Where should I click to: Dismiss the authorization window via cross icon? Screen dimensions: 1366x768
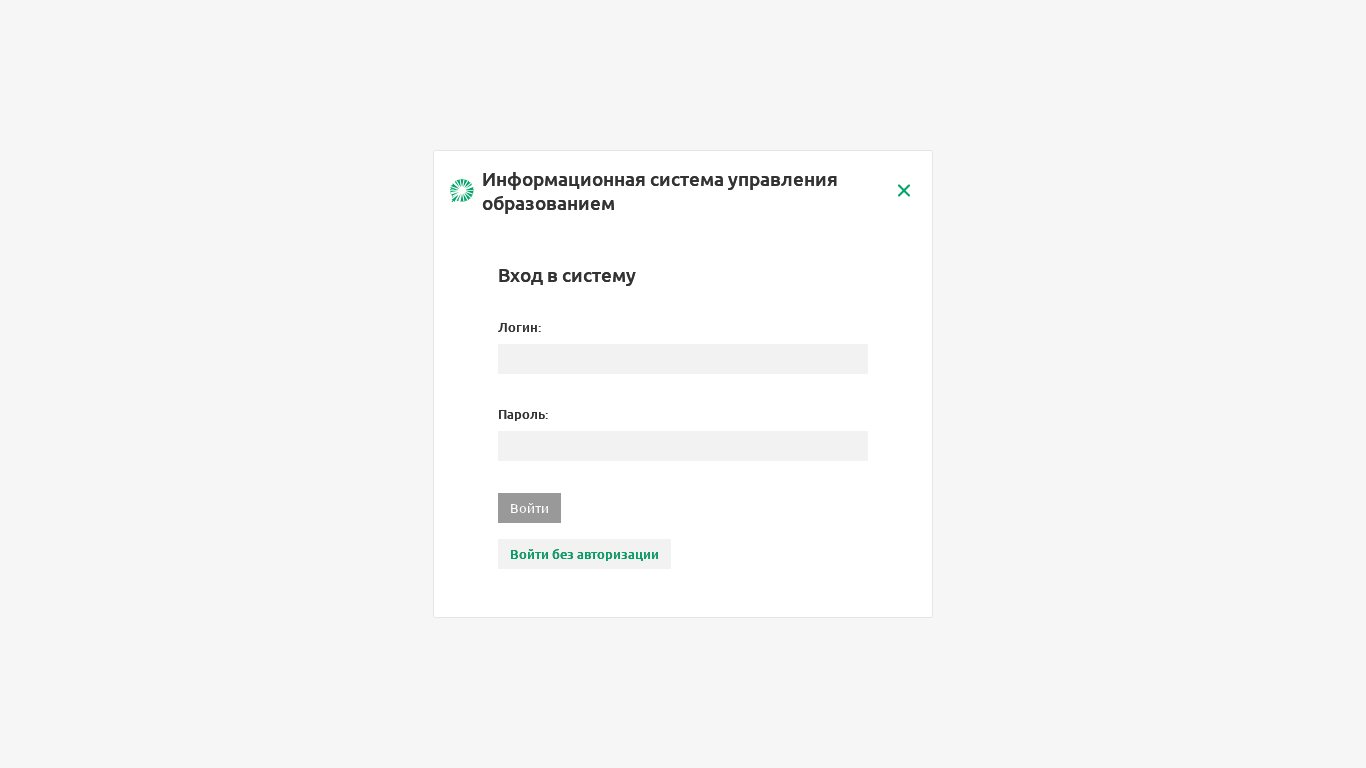tap(904, 190)
